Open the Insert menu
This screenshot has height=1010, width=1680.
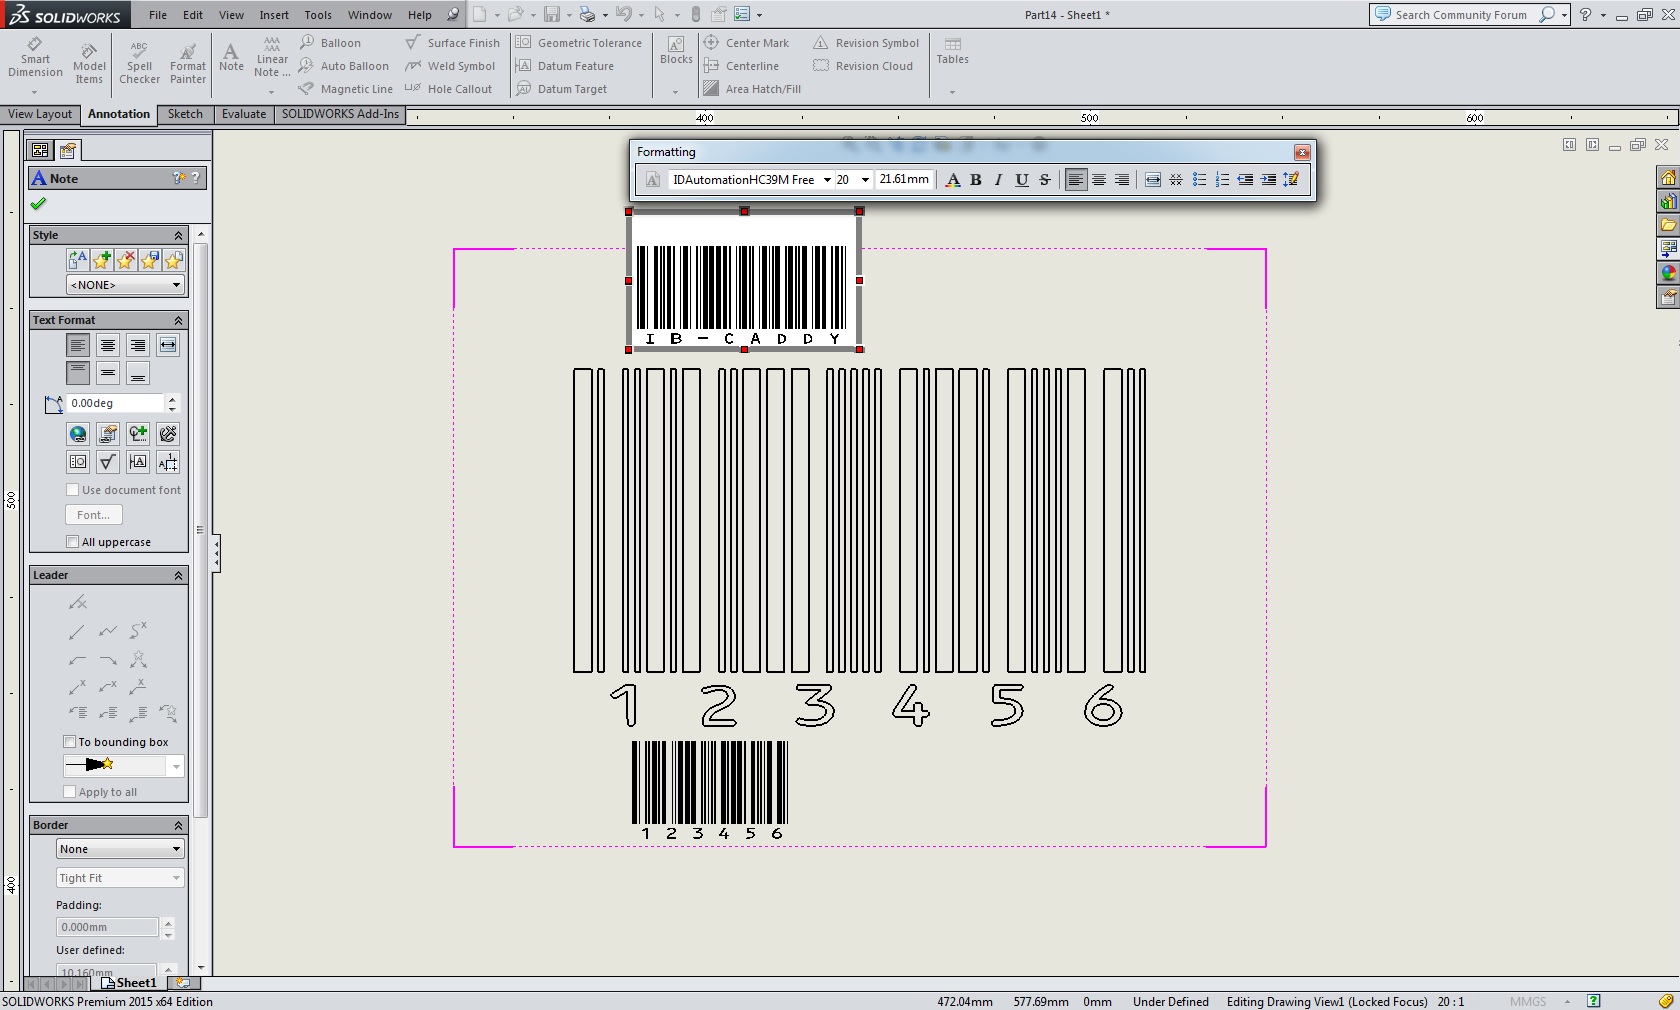(274, 15)
